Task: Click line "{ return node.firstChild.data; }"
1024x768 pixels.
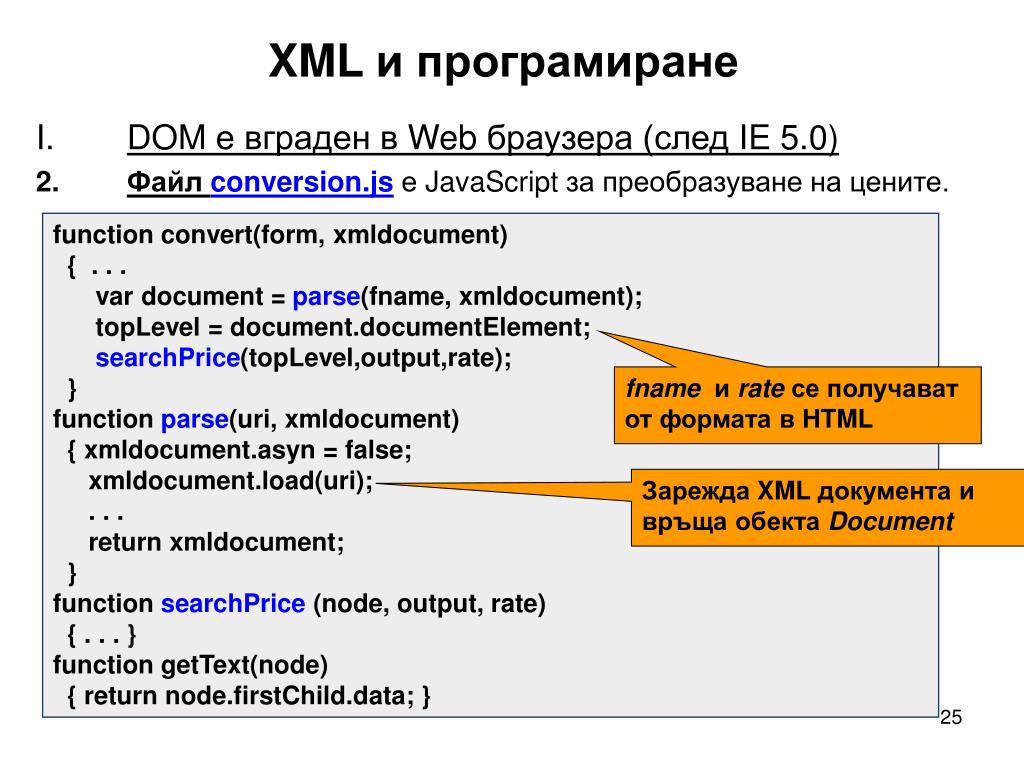Action: (x=249, y=696)
